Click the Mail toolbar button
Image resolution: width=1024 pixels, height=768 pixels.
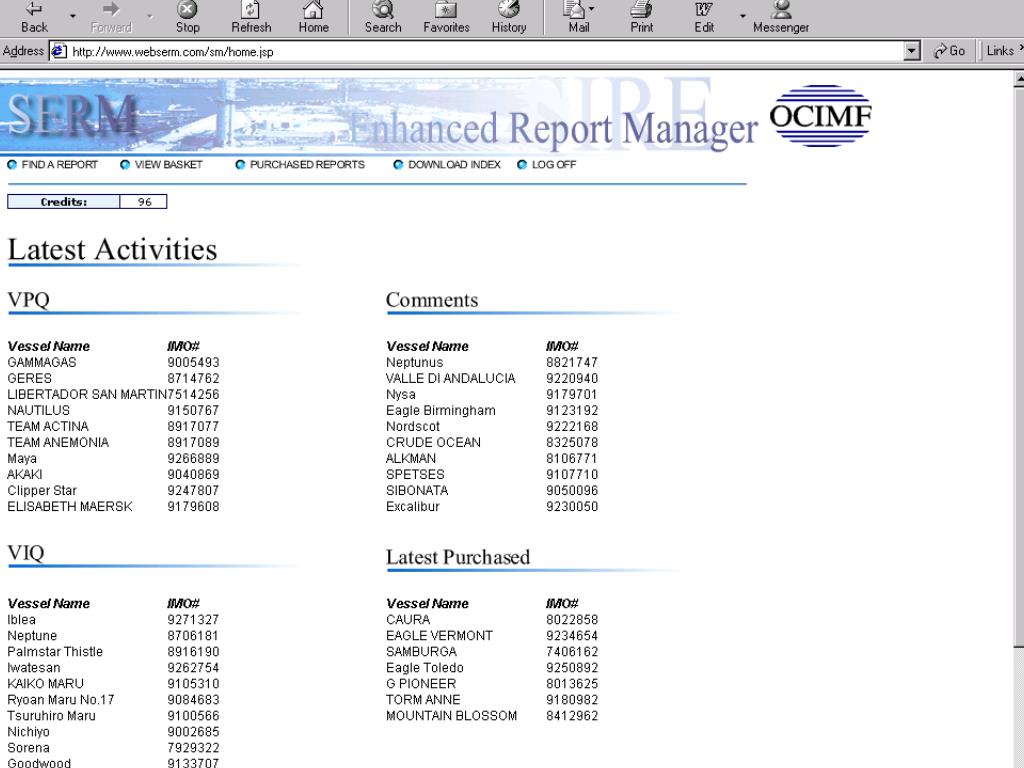coord(579,18)
